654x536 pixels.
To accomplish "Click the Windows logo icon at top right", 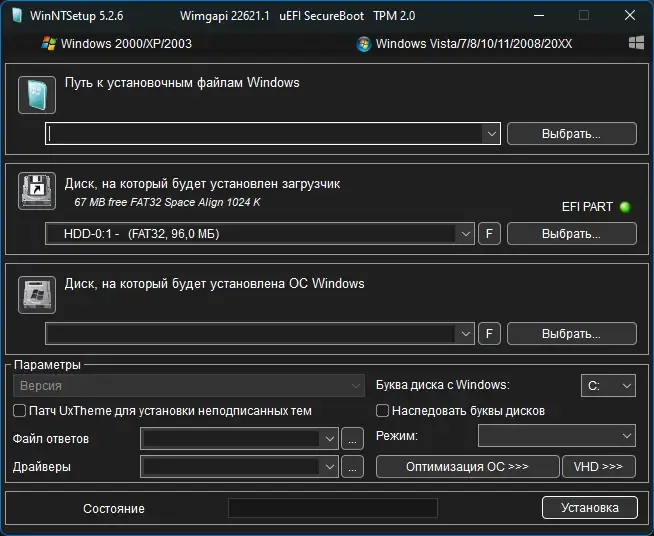I will coord(636,43).
